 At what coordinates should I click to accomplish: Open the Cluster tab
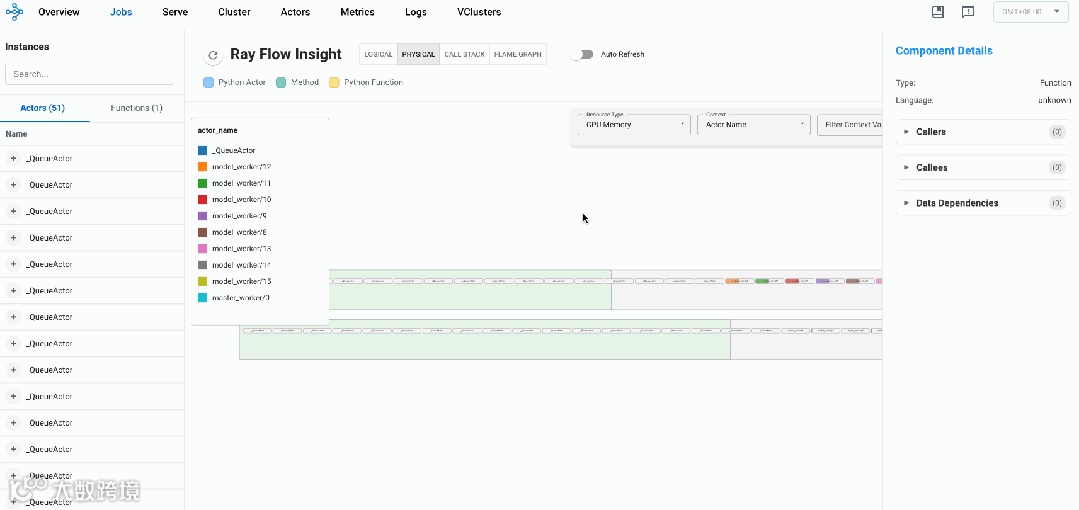tap(234, 12)
